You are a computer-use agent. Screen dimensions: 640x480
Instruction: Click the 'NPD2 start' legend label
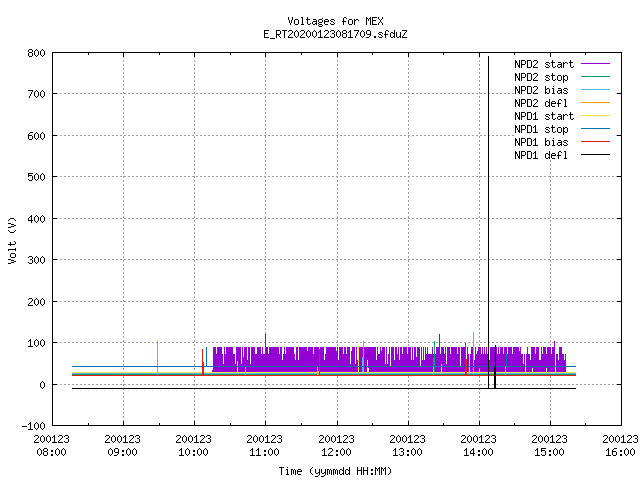[544, 64]
